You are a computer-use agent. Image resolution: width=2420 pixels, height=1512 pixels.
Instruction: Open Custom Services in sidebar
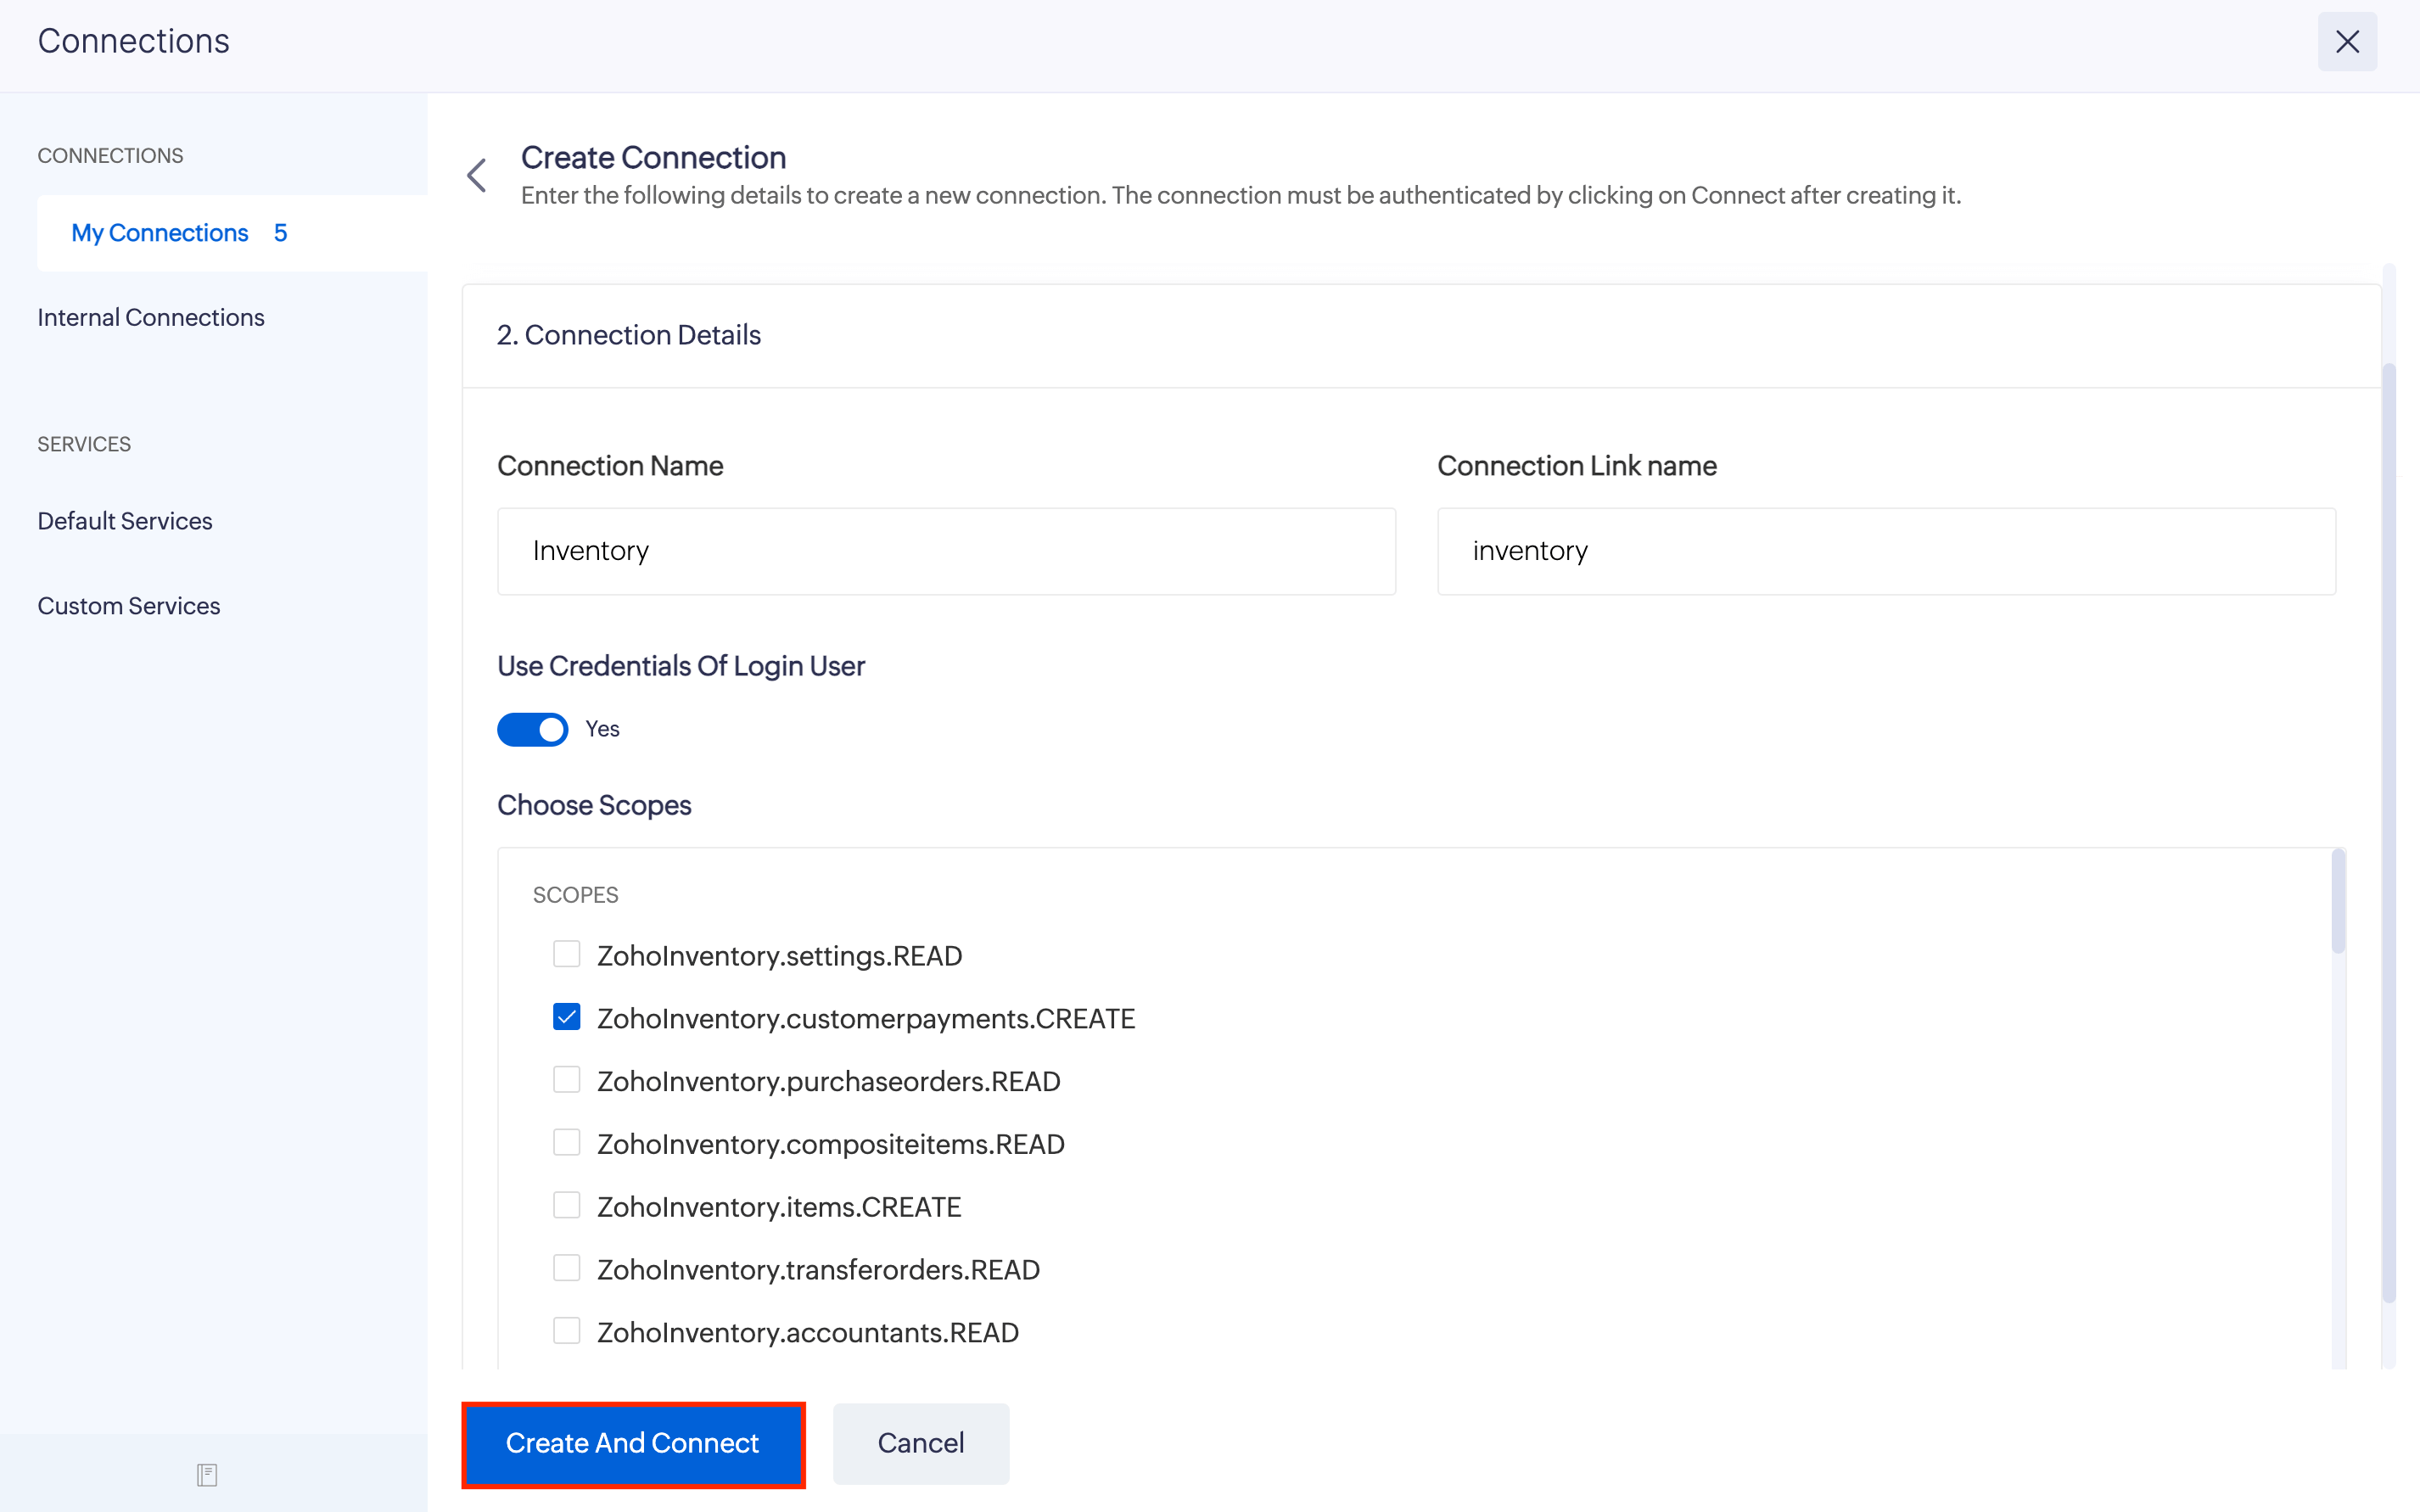click(x=129, y=606)
